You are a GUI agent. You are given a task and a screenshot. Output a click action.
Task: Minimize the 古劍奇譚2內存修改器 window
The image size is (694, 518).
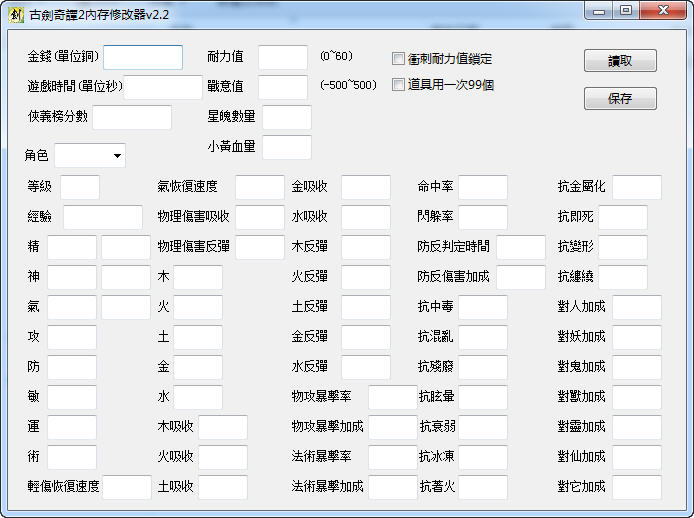coord(601,11)
